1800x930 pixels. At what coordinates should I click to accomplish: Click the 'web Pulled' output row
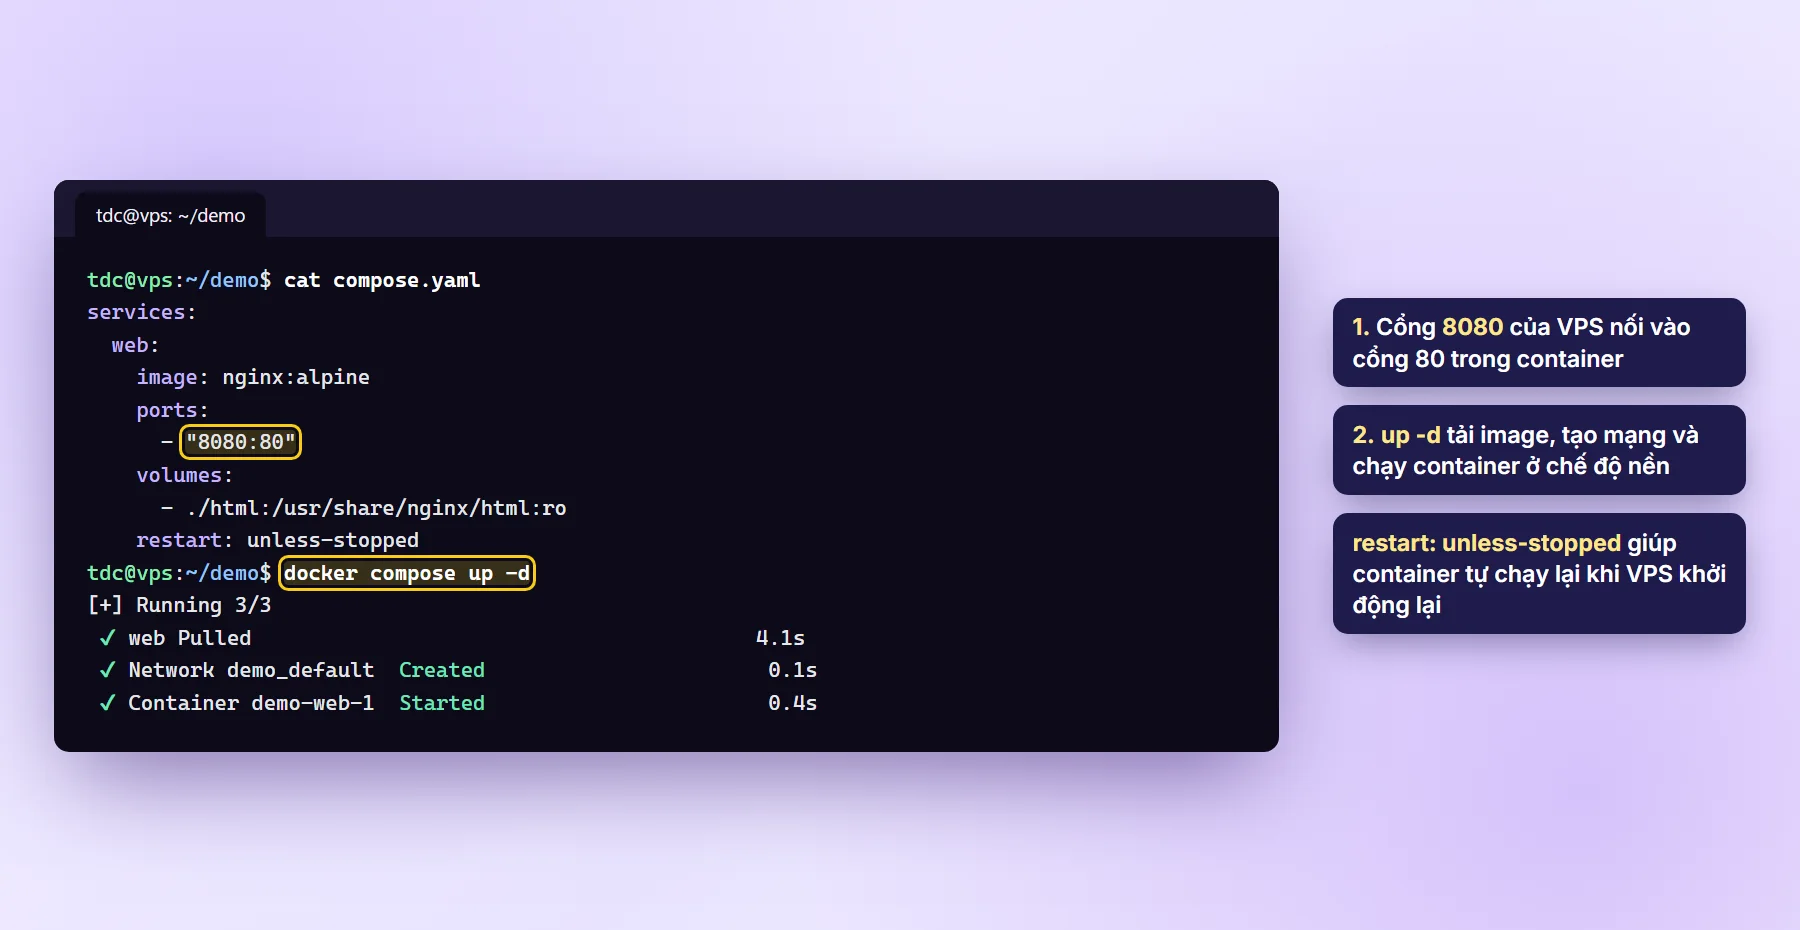452,638
